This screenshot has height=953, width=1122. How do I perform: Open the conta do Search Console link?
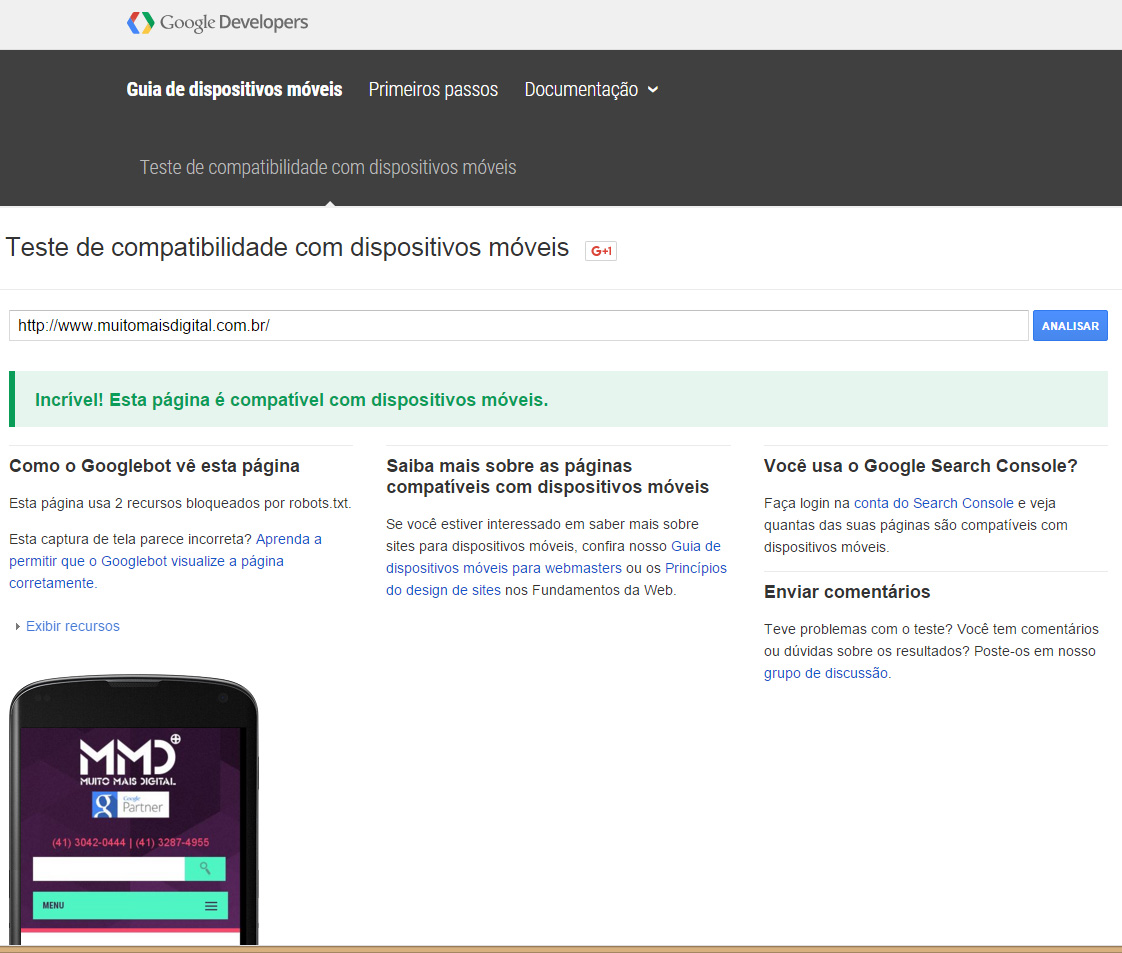click(933, 503)
